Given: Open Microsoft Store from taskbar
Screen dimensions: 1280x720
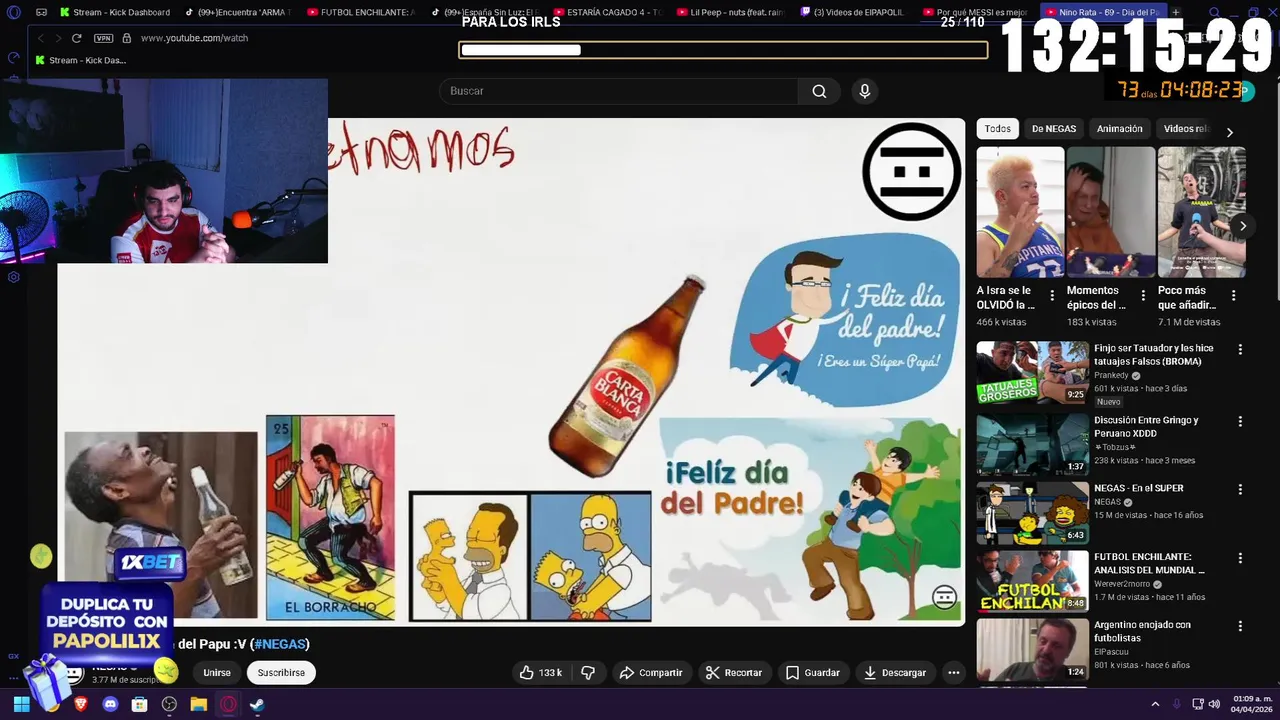Looking at the screenshot, I should 140,704.
